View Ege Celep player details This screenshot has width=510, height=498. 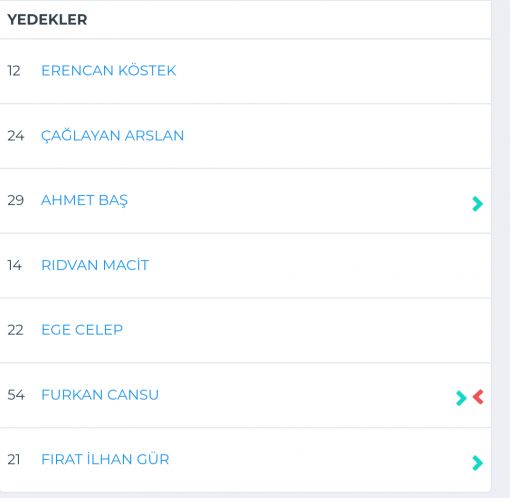click(82, 330)
